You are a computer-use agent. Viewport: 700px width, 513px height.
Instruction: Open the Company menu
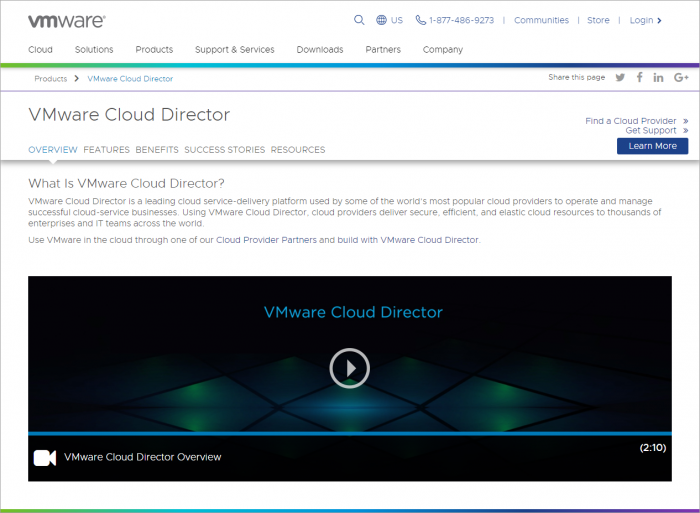click(443, 50)
